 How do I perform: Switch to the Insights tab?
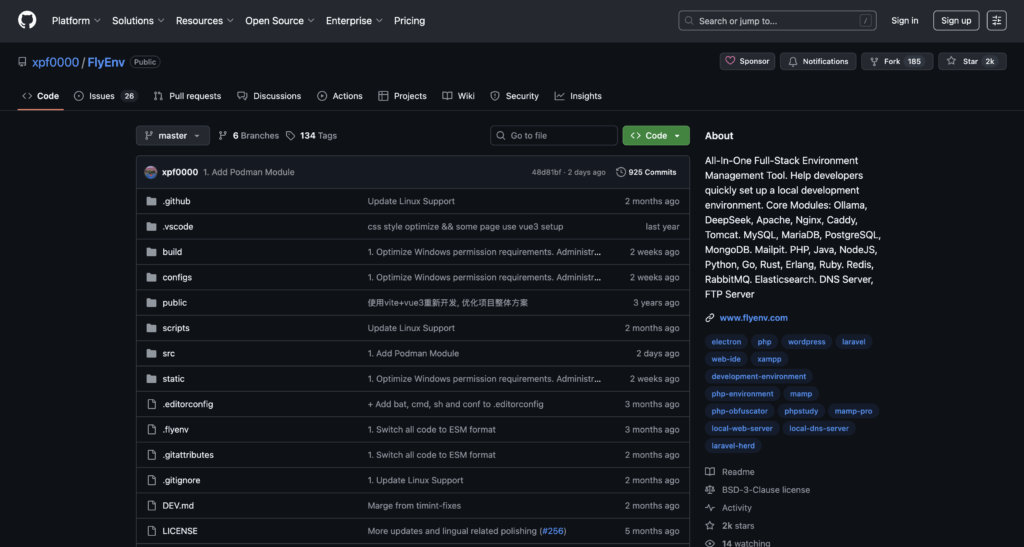pos(578,96)
